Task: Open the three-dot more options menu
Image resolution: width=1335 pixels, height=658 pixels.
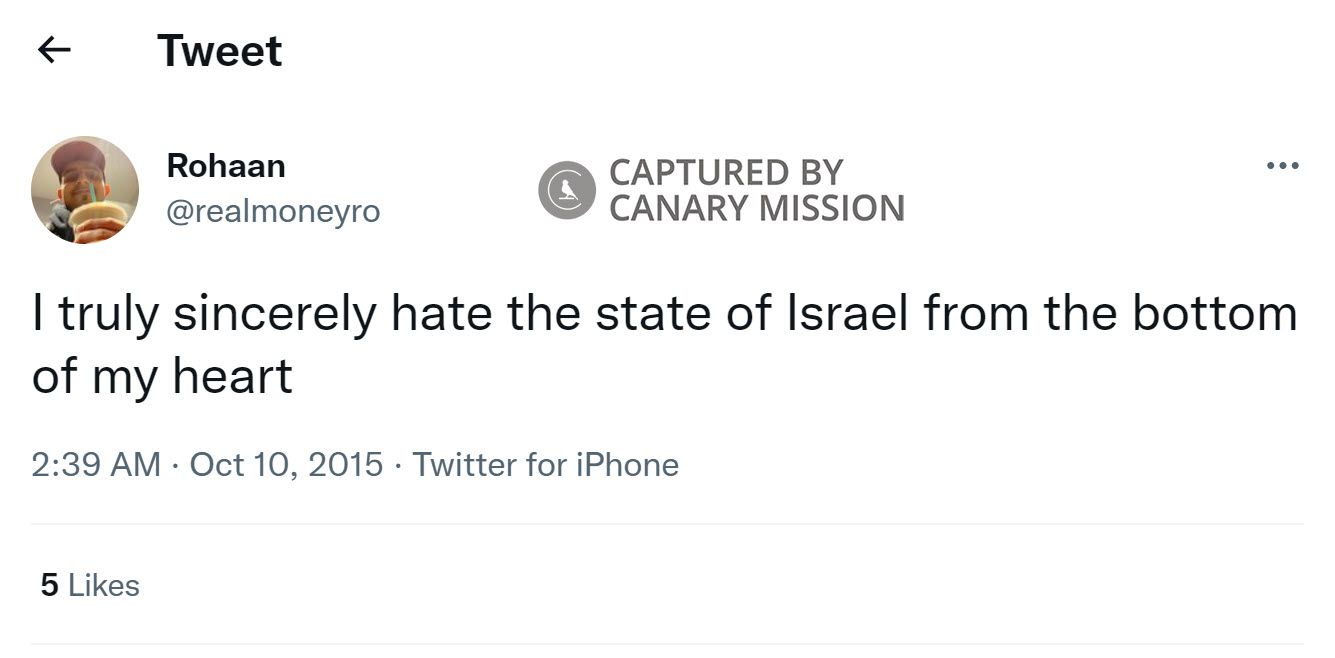Action: pos(1282,166)
